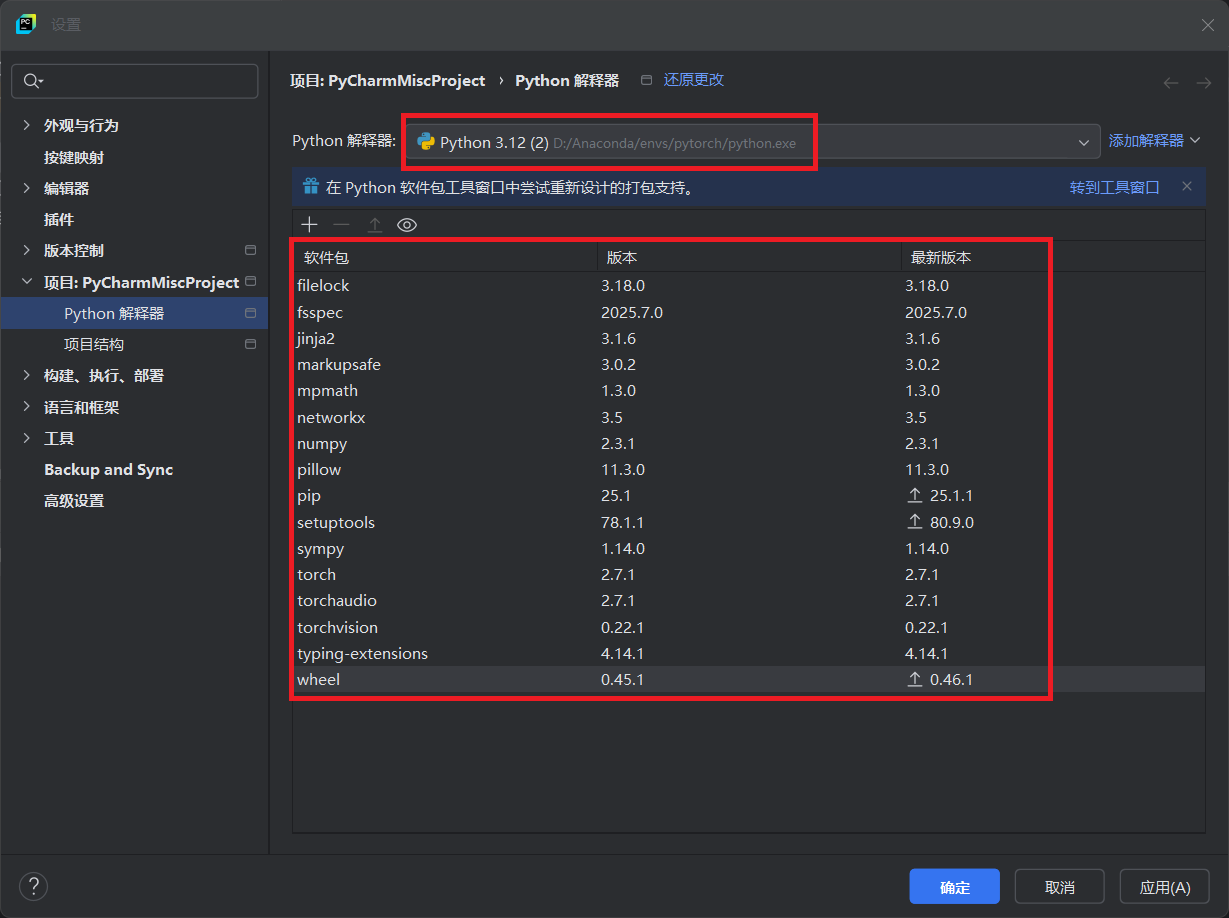Image resolution: width=1229 pixels, height=918 pixels.
Task: Click the upgrade arrow in setuptools row
Action: pyautogui.click(x=914, y=522)
